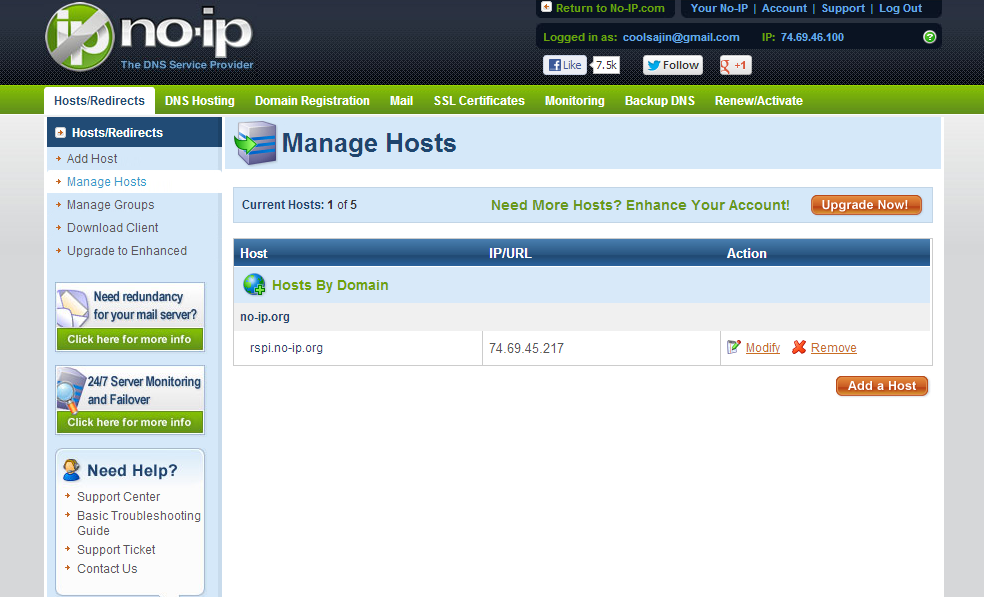
Task: Select Manage Hosts in the sidebar
Action: click(107, 181)
